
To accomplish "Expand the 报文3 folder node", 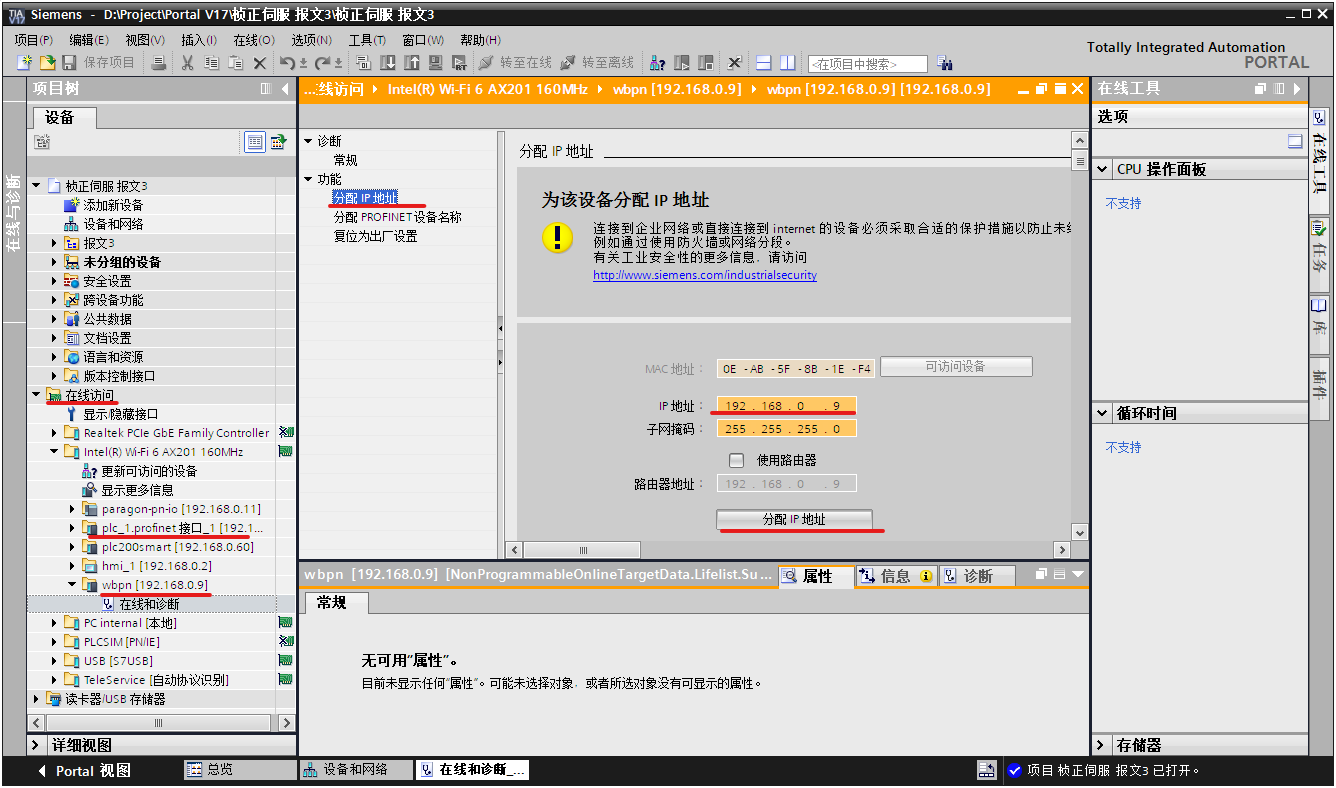I will (55, 243).
